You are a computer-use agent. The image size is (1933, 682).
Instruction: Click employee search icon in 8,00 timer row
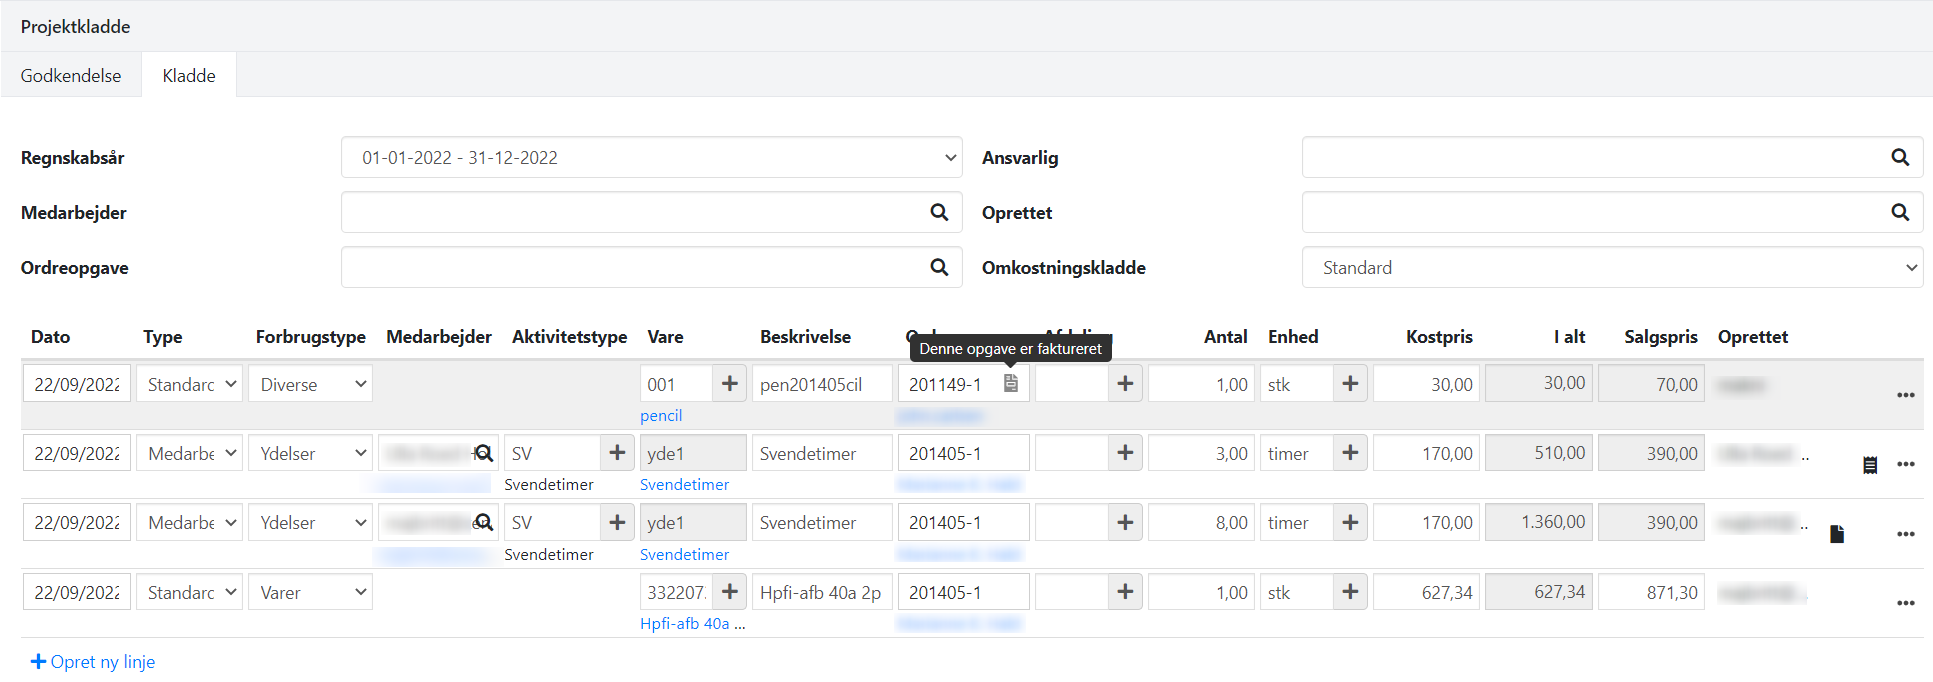[x=484, y=522]
